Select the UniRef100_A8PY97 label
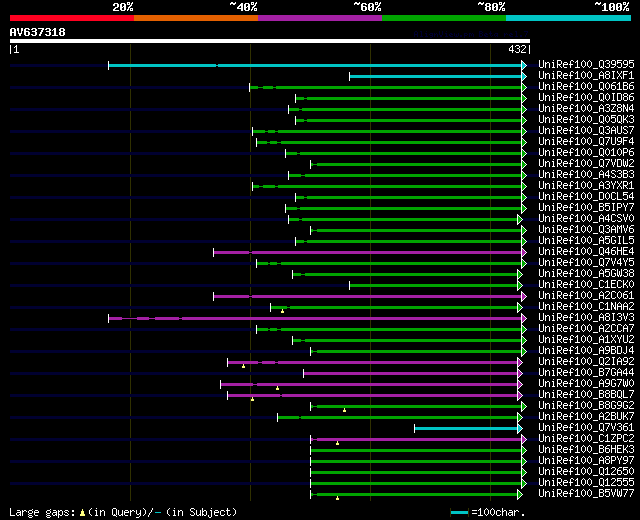640x520 pixels. 586,461
